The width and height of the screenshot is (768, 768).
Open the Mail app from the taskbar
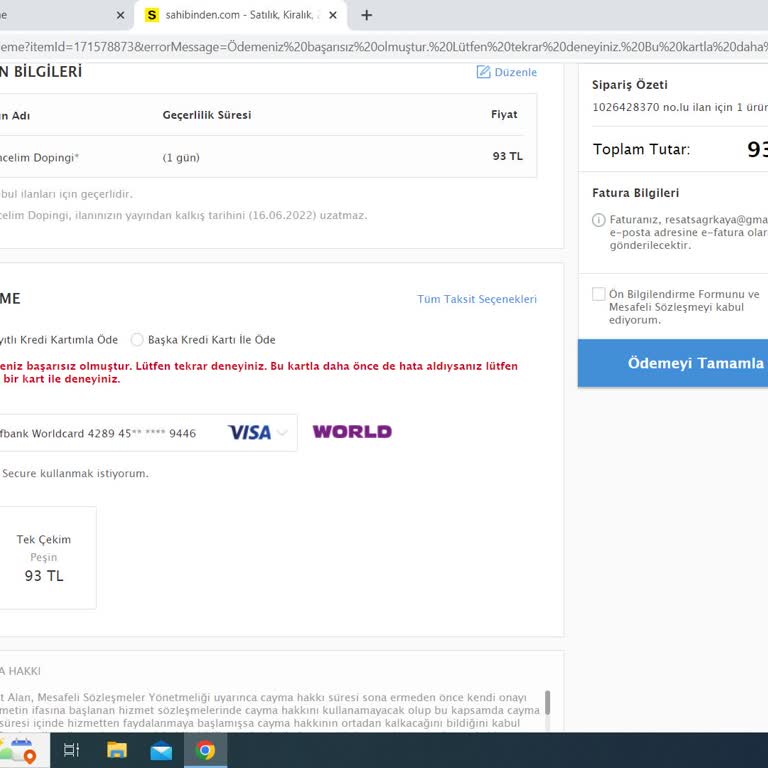point(161,750)
